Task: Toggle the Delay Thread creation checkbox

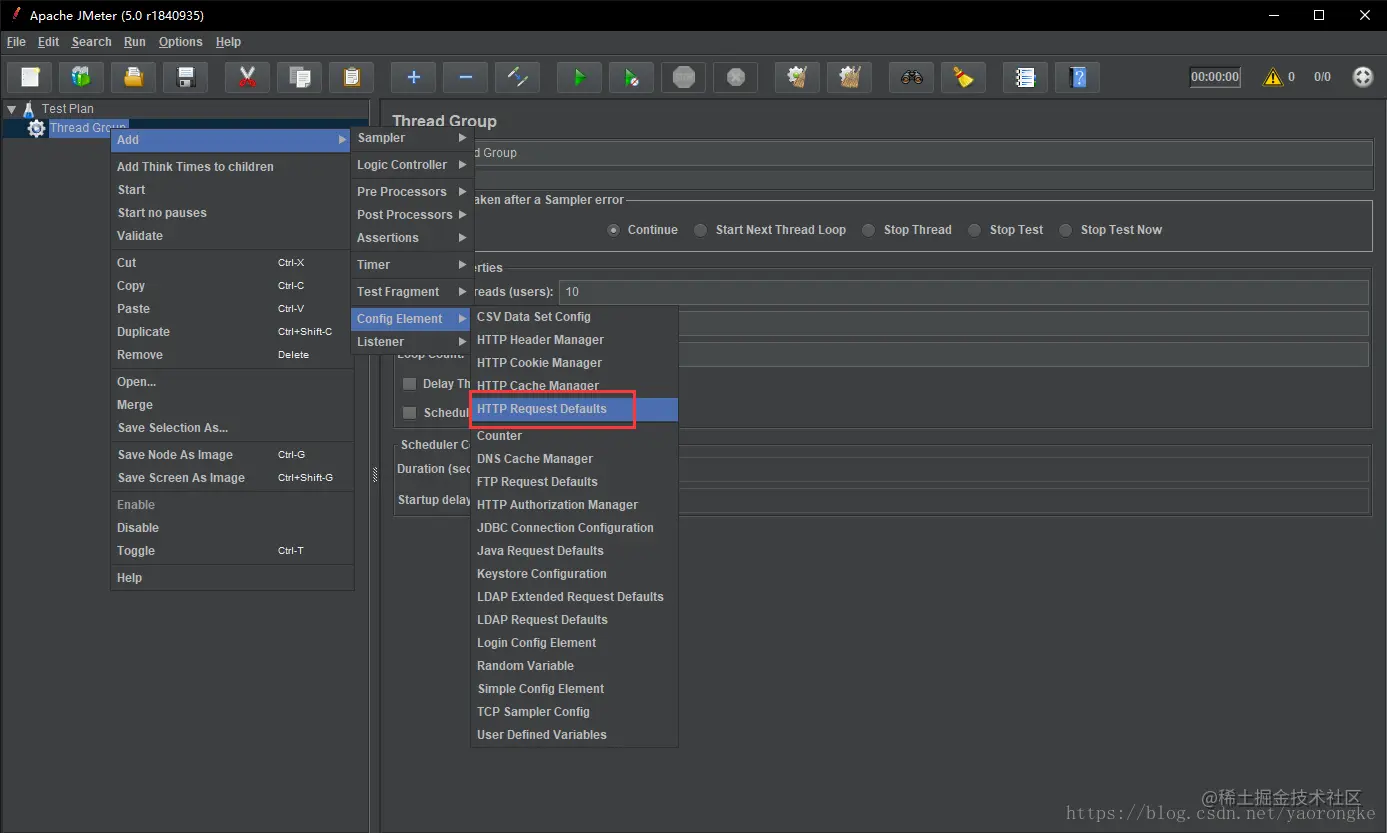Action: (x=409, y=384)
